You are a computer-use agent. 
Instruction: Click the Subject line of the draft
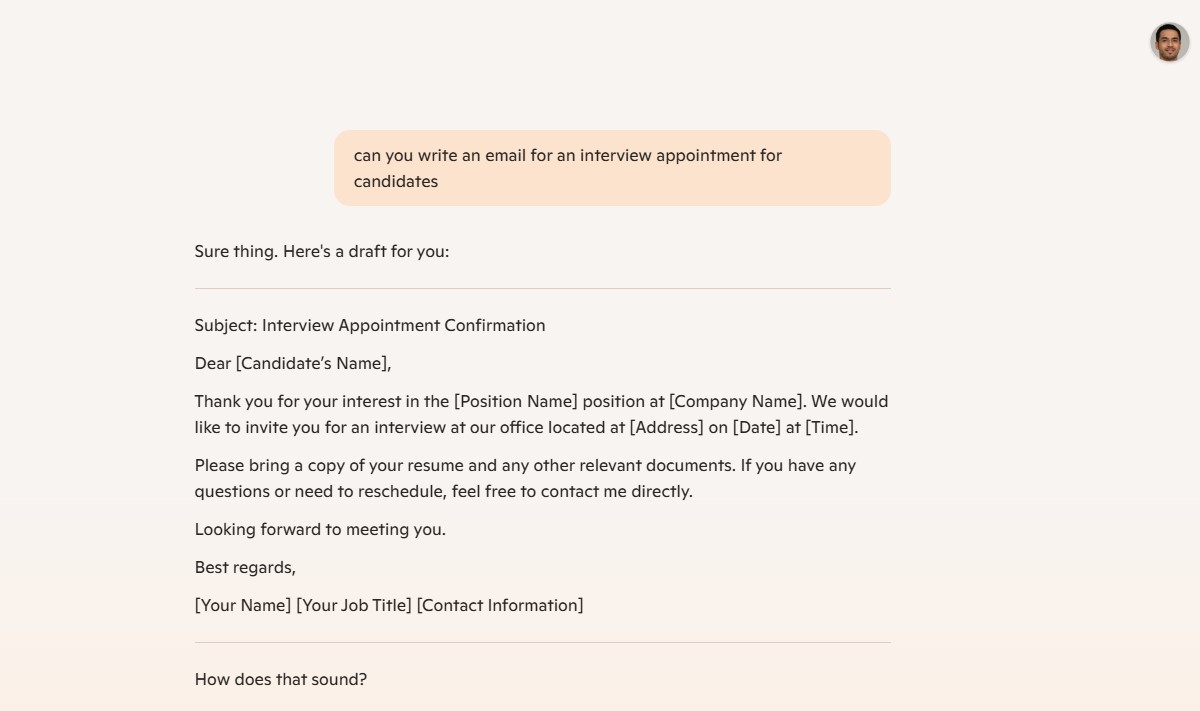(369, 326)
